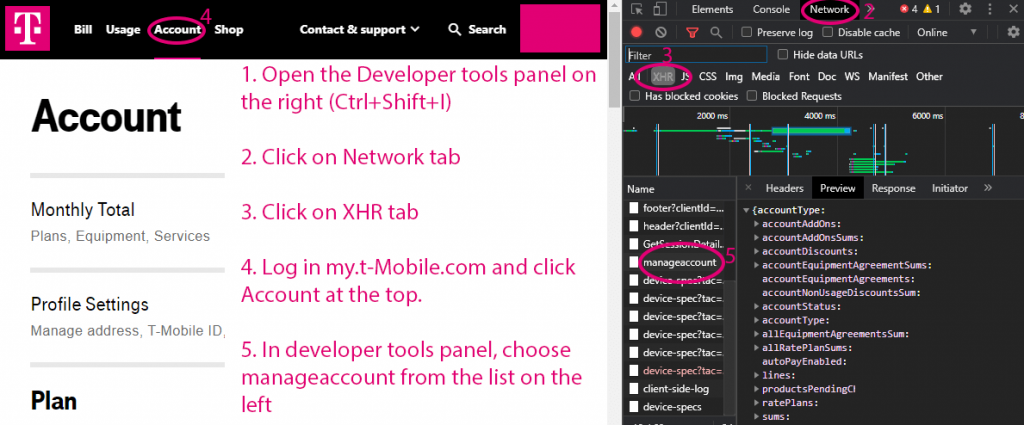1024x425 pixels.
Task: Expand the allRatePlanSums node
Action: [756, 347]
